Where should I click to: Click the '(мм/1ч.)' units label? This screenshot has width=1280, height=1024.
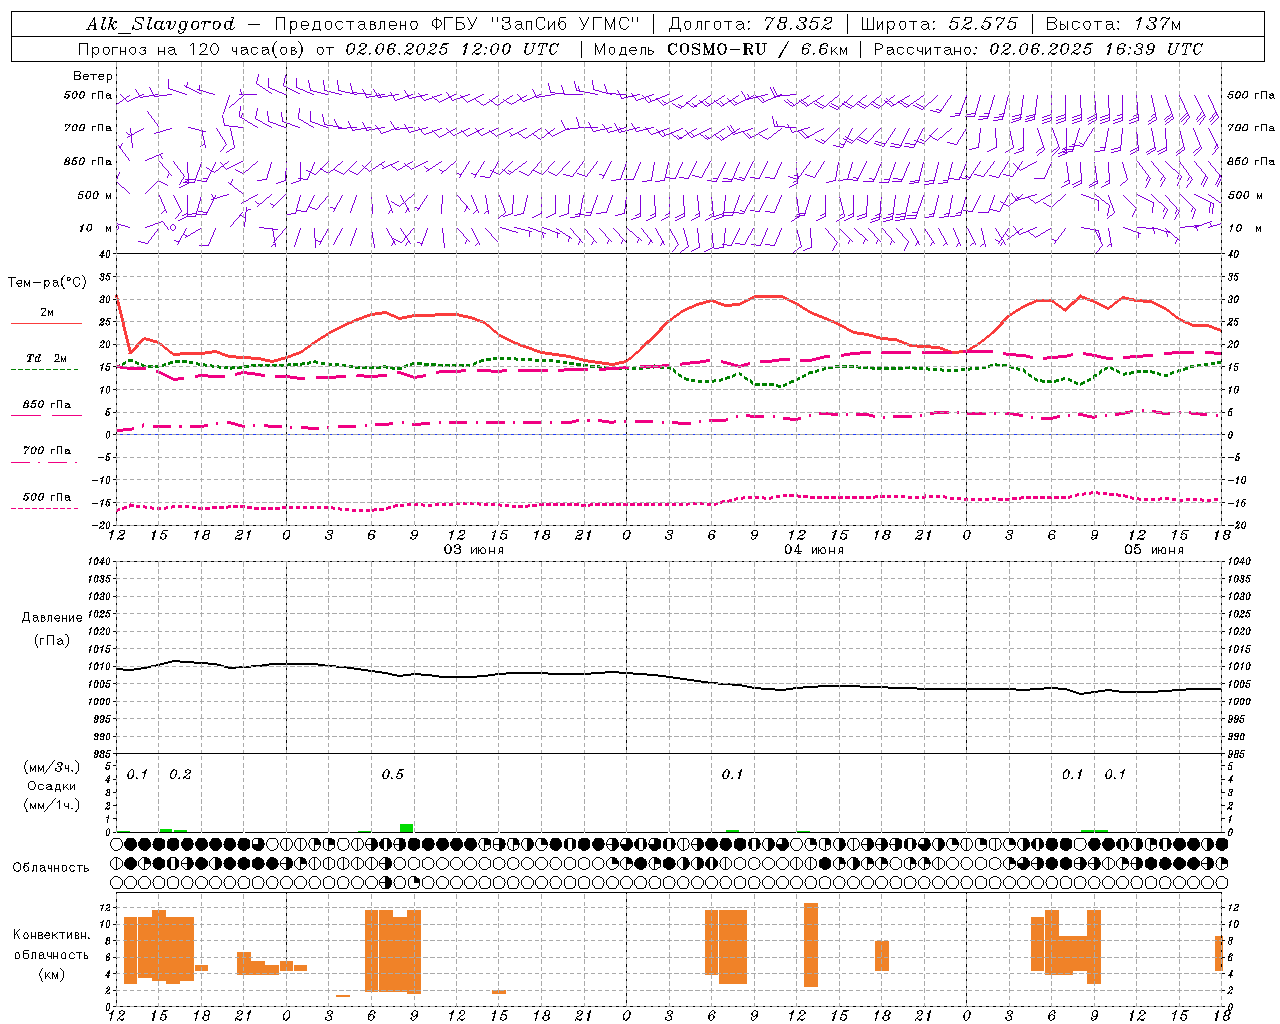click(52, 805)
